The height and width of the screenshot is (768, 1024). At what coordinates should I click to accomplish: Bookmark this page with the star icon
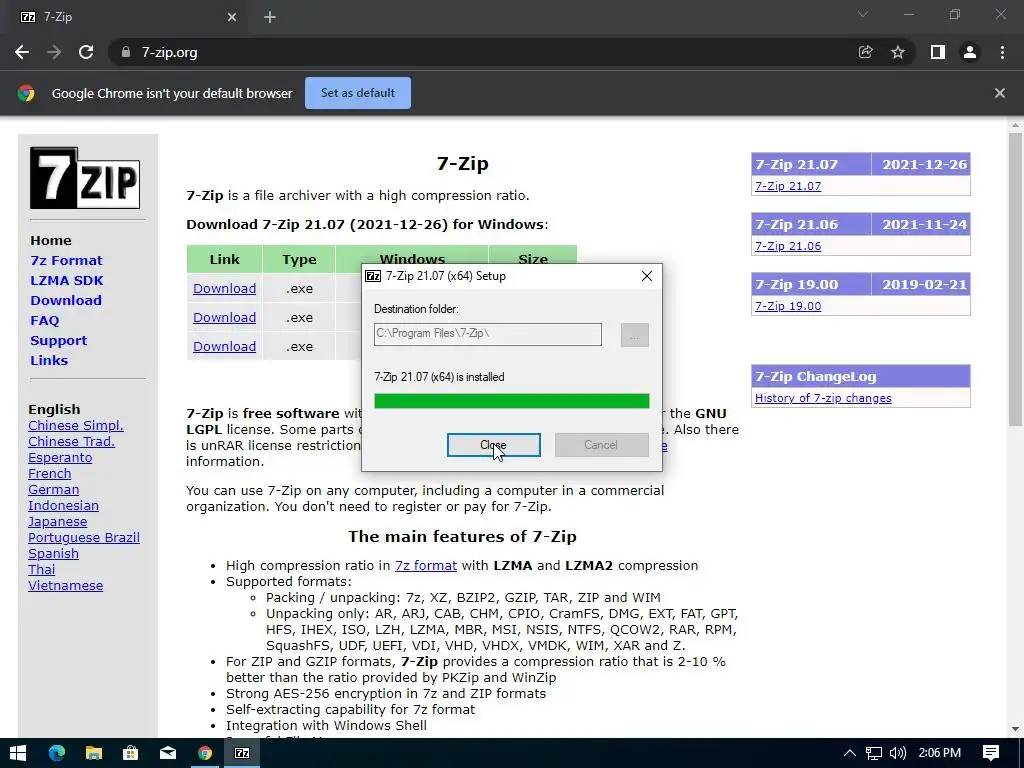(898, 52)
